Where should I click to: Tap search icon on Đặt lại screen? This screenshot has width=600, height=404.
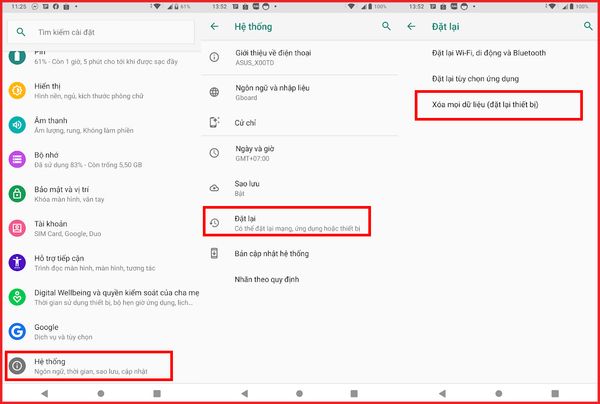(x=588, y=26)
